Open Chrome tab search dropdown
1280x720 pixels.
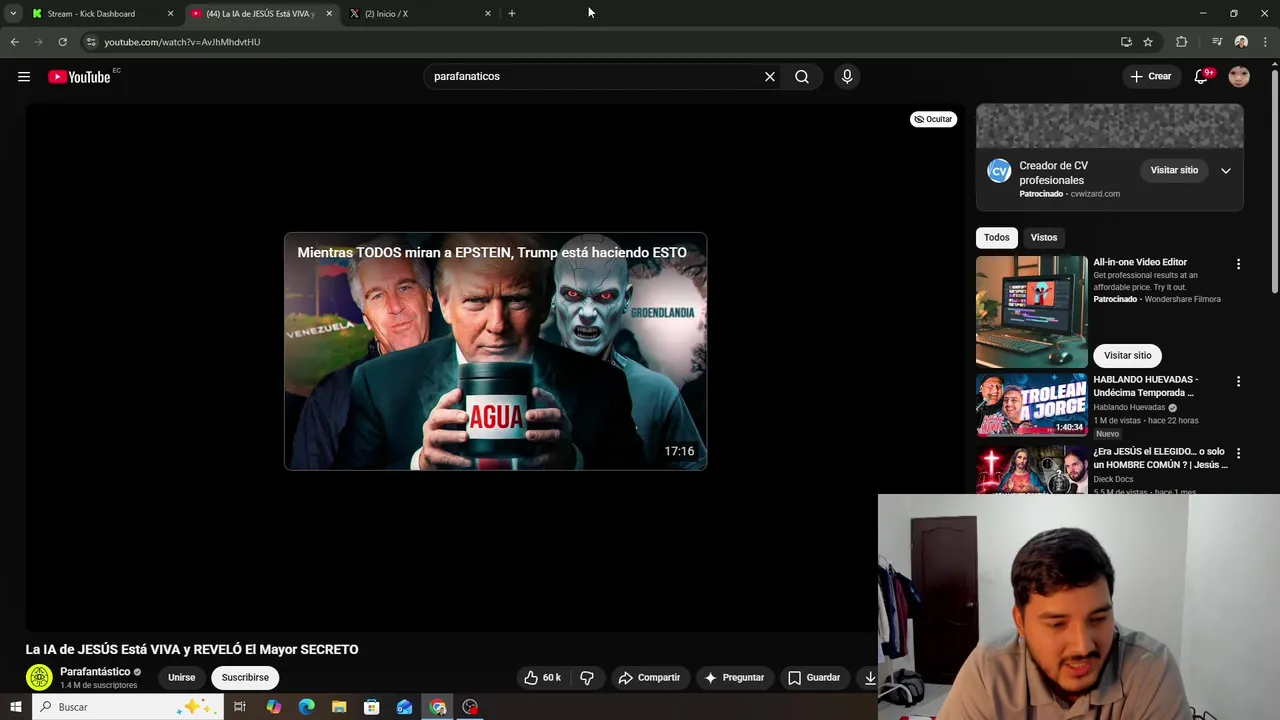coord(12,13)
